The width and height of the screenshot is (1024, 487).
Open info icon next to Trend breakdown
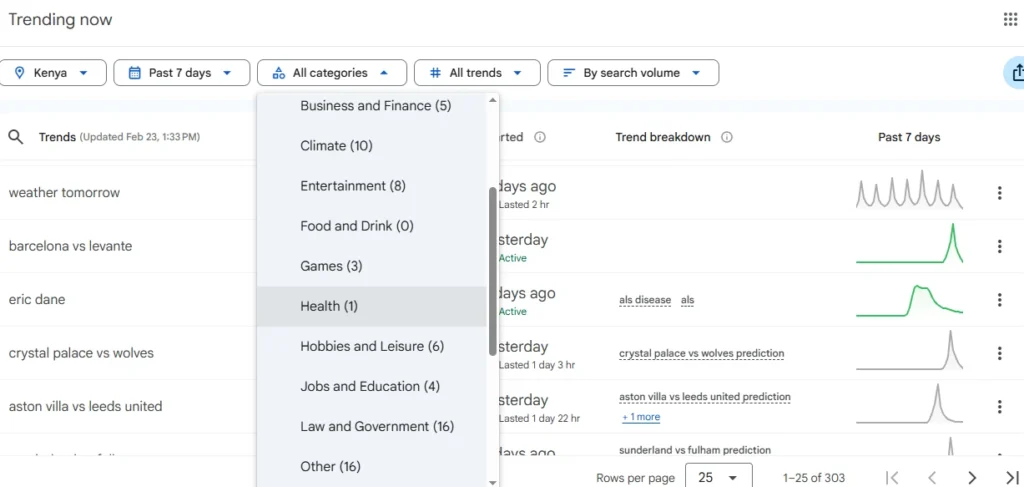point(727,137)
